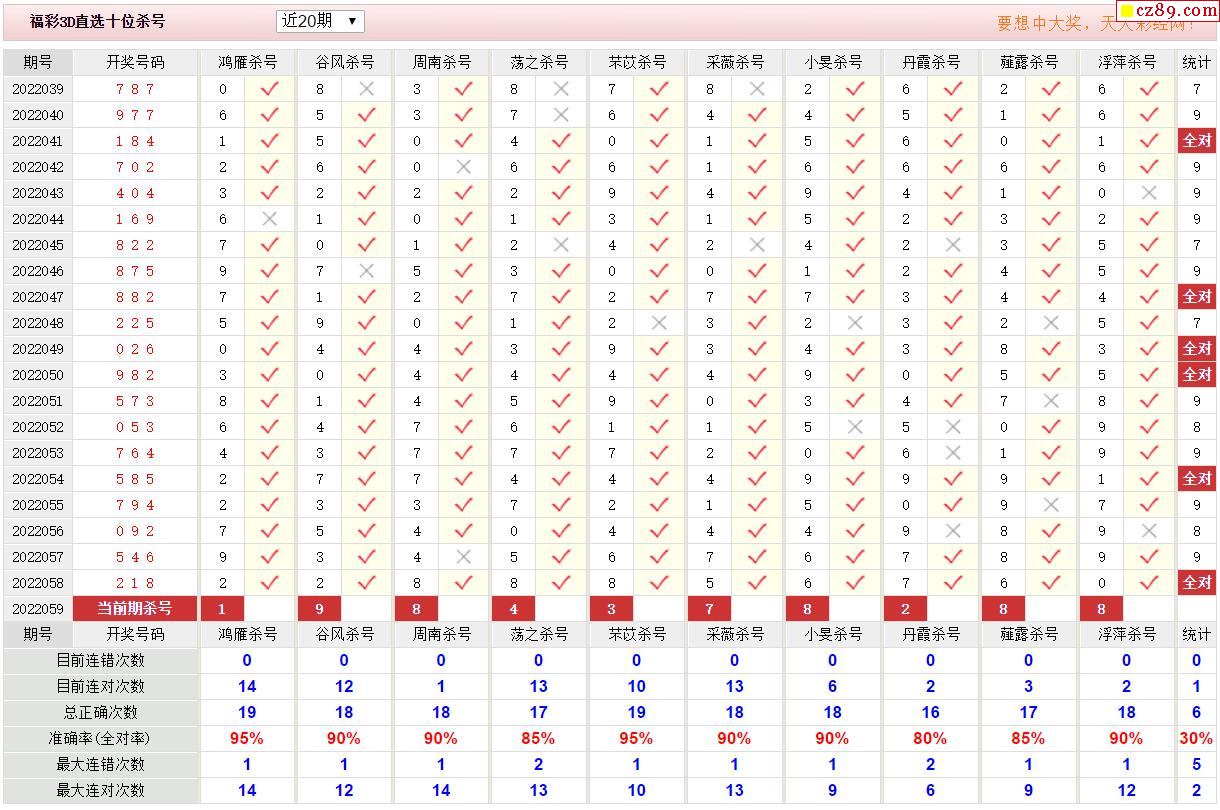Screen dimensions: 1220x810
Task: Select current kill number 7 under 采薇杀号
Action: [709, 609]
